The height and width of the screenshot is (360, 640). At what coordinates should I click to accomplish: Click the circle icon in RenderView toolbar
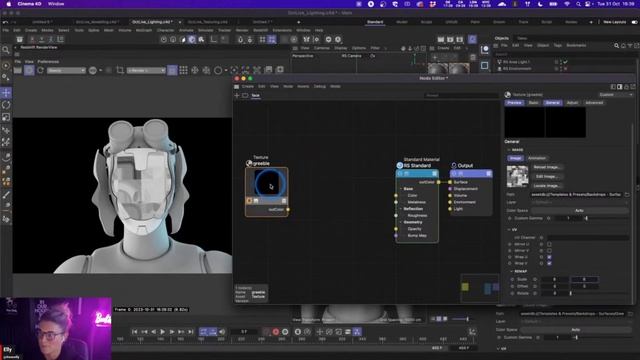click(x=218, y=70)
